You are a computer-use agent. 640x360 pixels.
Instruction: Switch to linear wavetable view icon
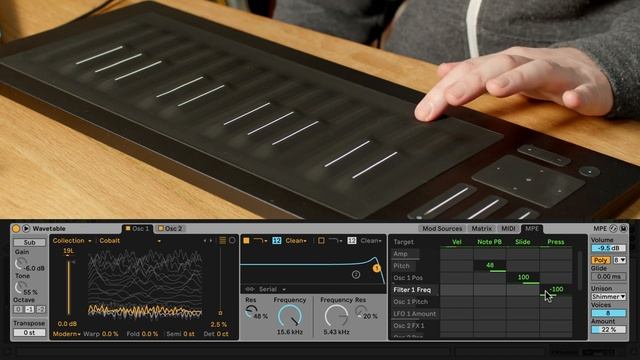(x=222, y=240)
